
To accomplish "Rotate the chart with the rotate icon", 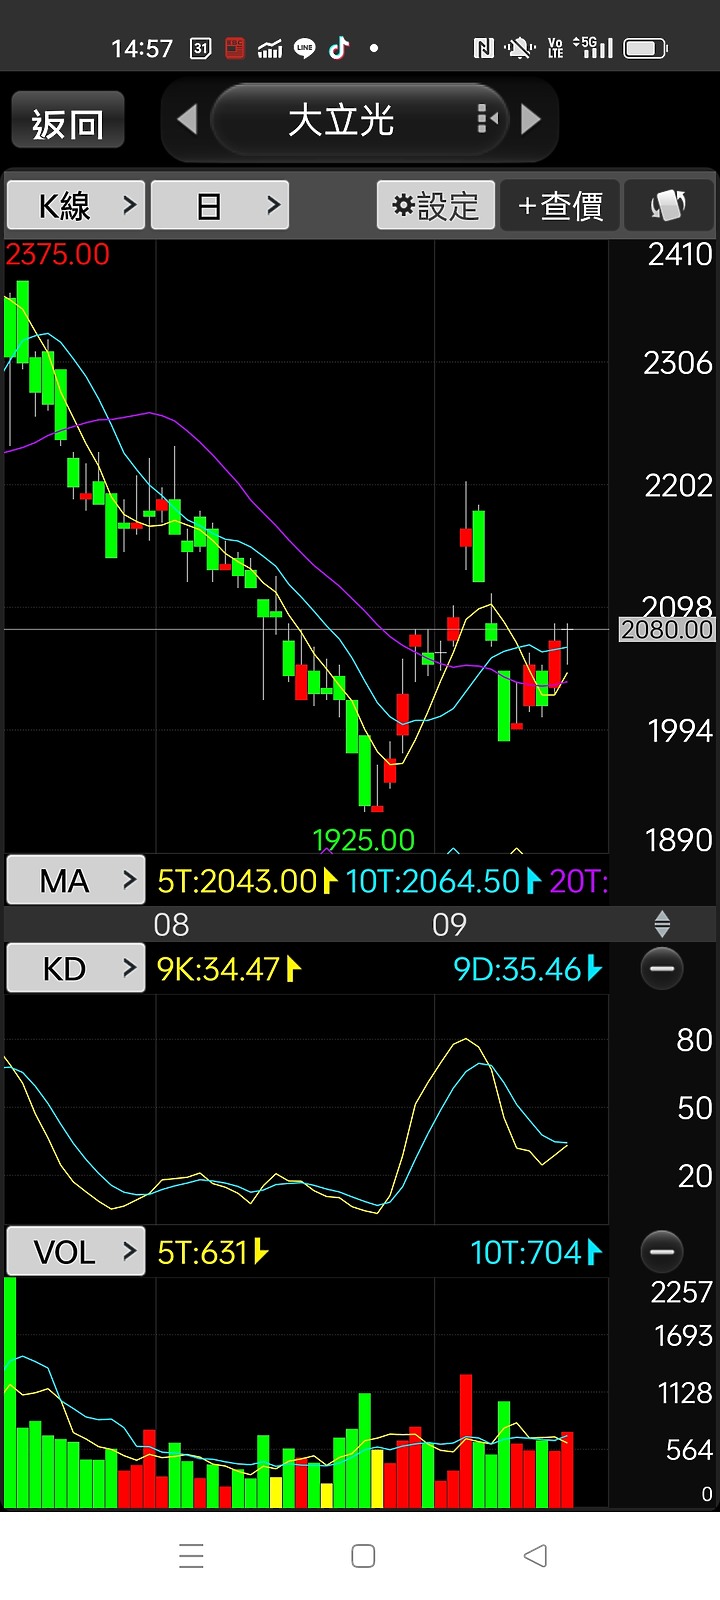I will pos(668,205).
